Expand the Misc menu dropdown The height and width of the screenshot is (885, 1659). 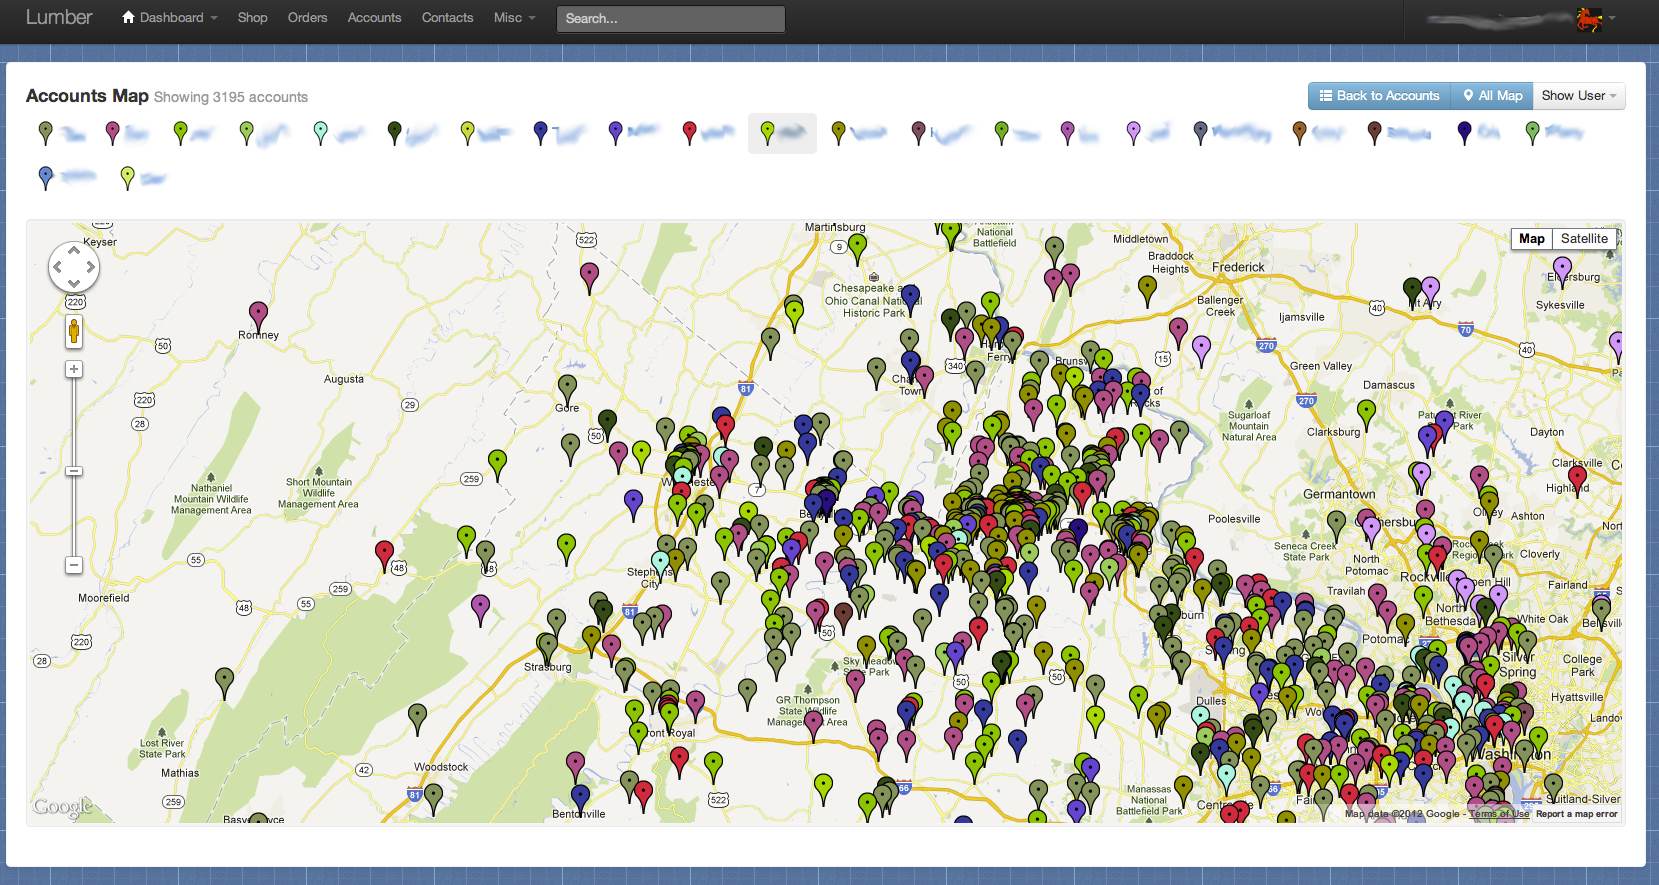pos(514,18)
